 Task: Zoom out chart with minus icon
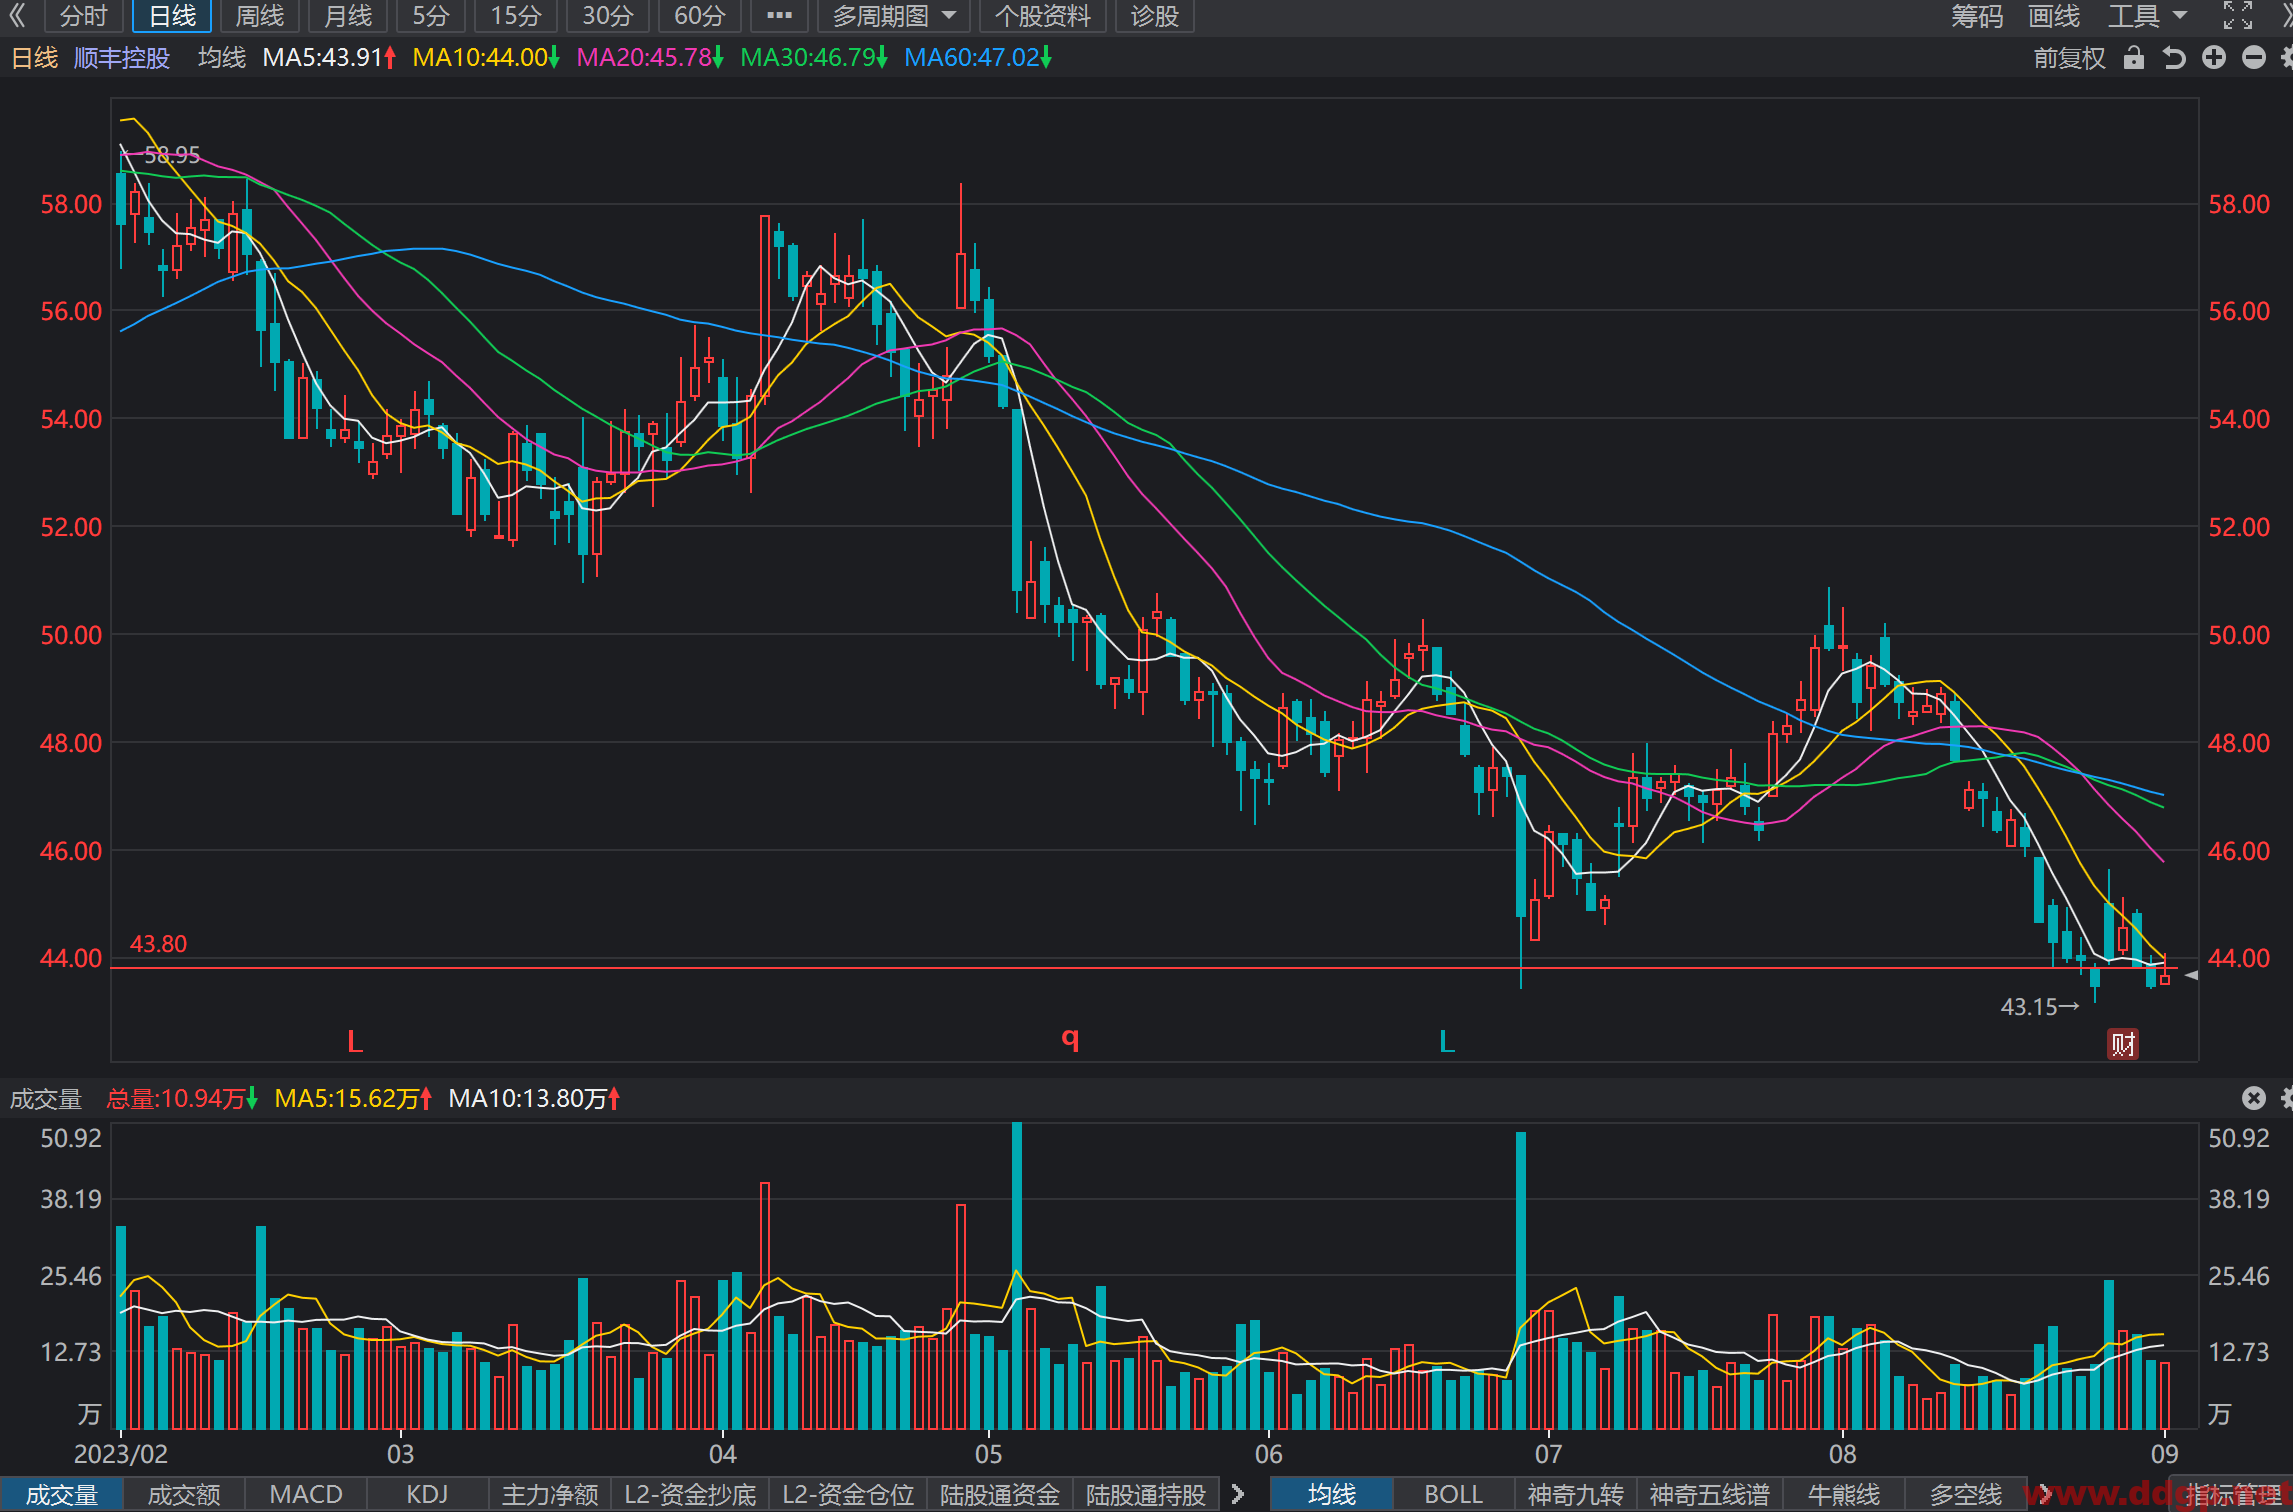click(2254, 58)
